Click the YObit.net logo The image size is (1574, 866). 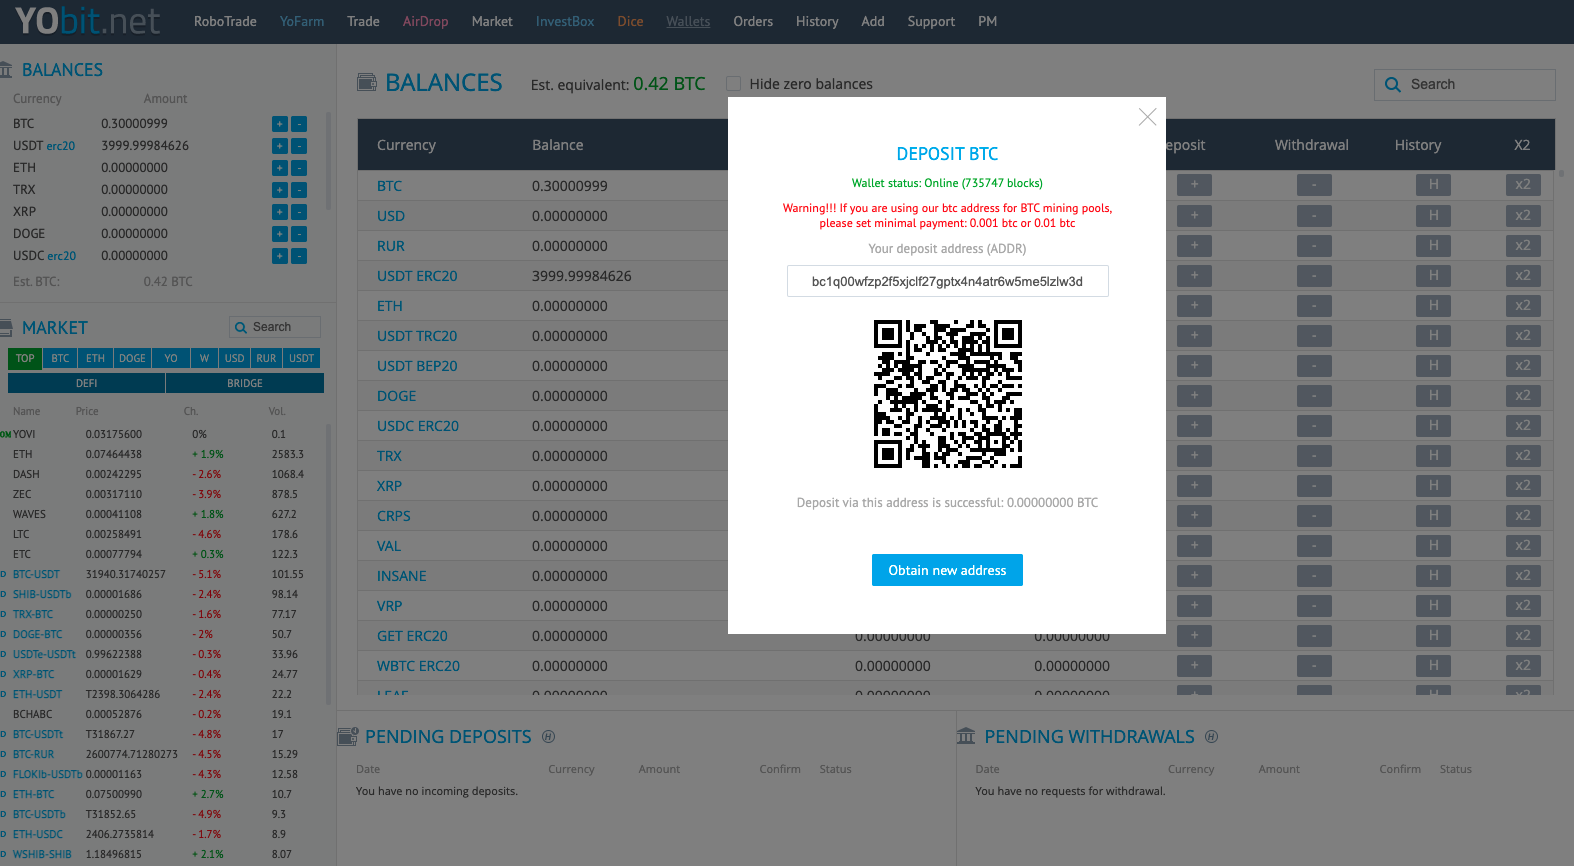click(87, 21)
